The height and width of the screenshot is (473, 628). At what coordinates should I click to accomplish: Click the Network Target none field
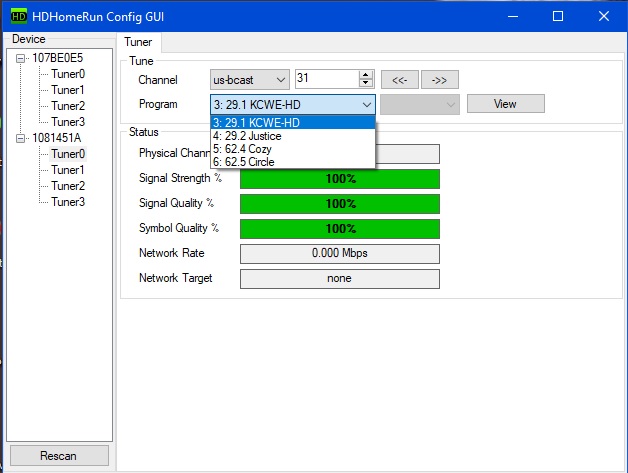(x=340, y=279)
